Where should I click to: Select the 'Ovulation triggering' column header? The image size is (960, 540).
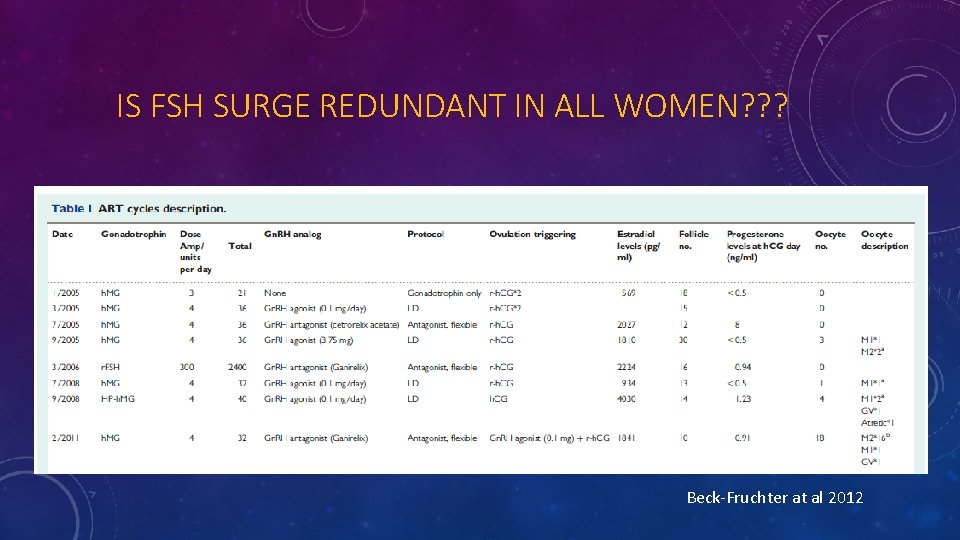533,234
